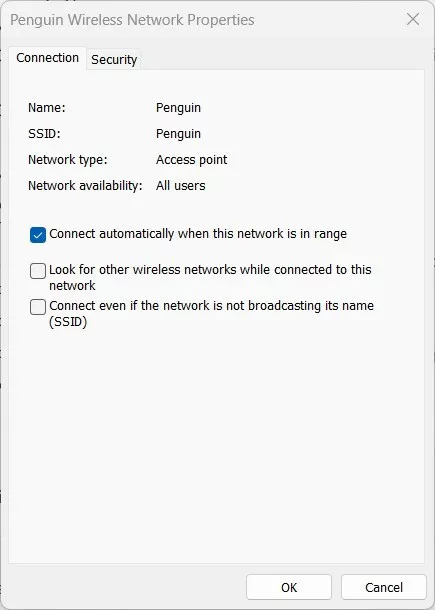Cancel the wireless properties dialog
Viewport: 435px width, 610px height.
coord(384,587)
